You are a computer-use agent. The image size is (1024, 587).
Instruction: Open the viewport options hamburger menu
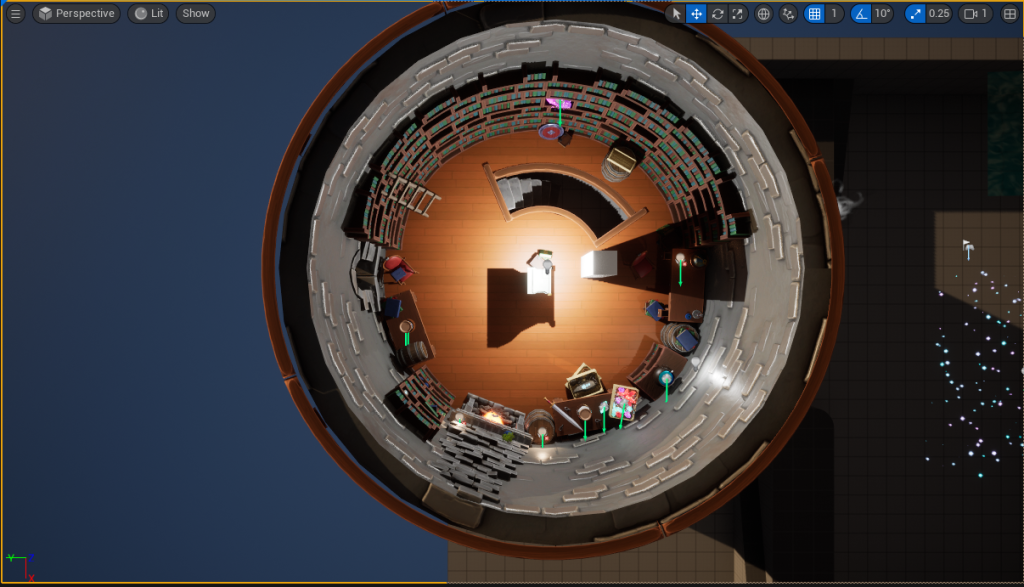[15, 14]
